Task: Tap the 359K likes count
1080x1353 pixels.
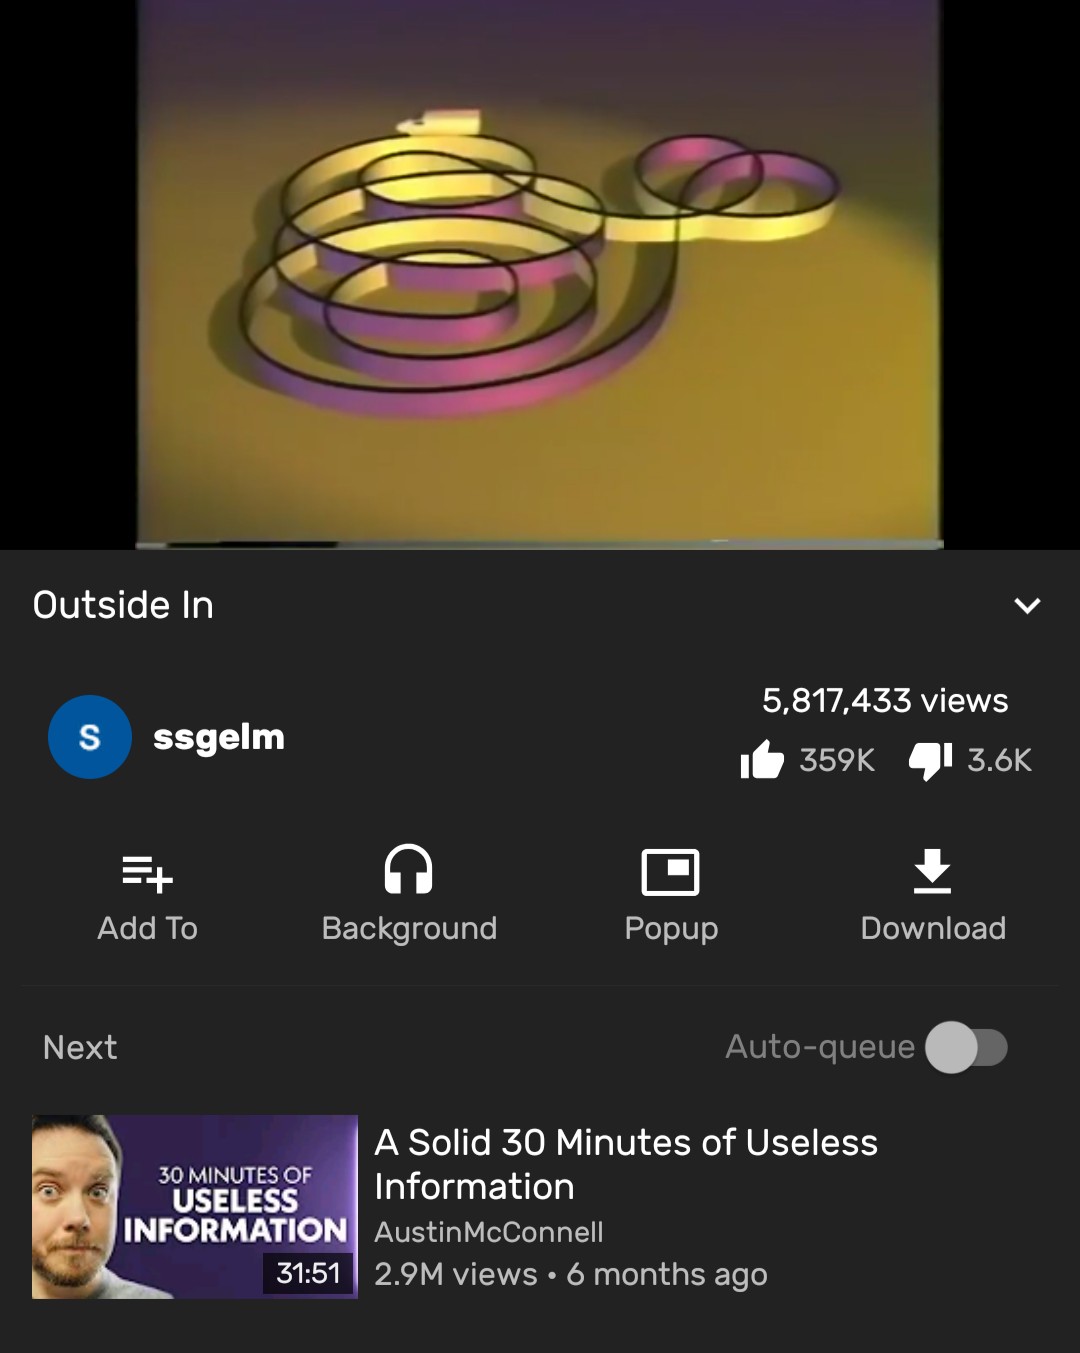Action: [x=837, y=760]
